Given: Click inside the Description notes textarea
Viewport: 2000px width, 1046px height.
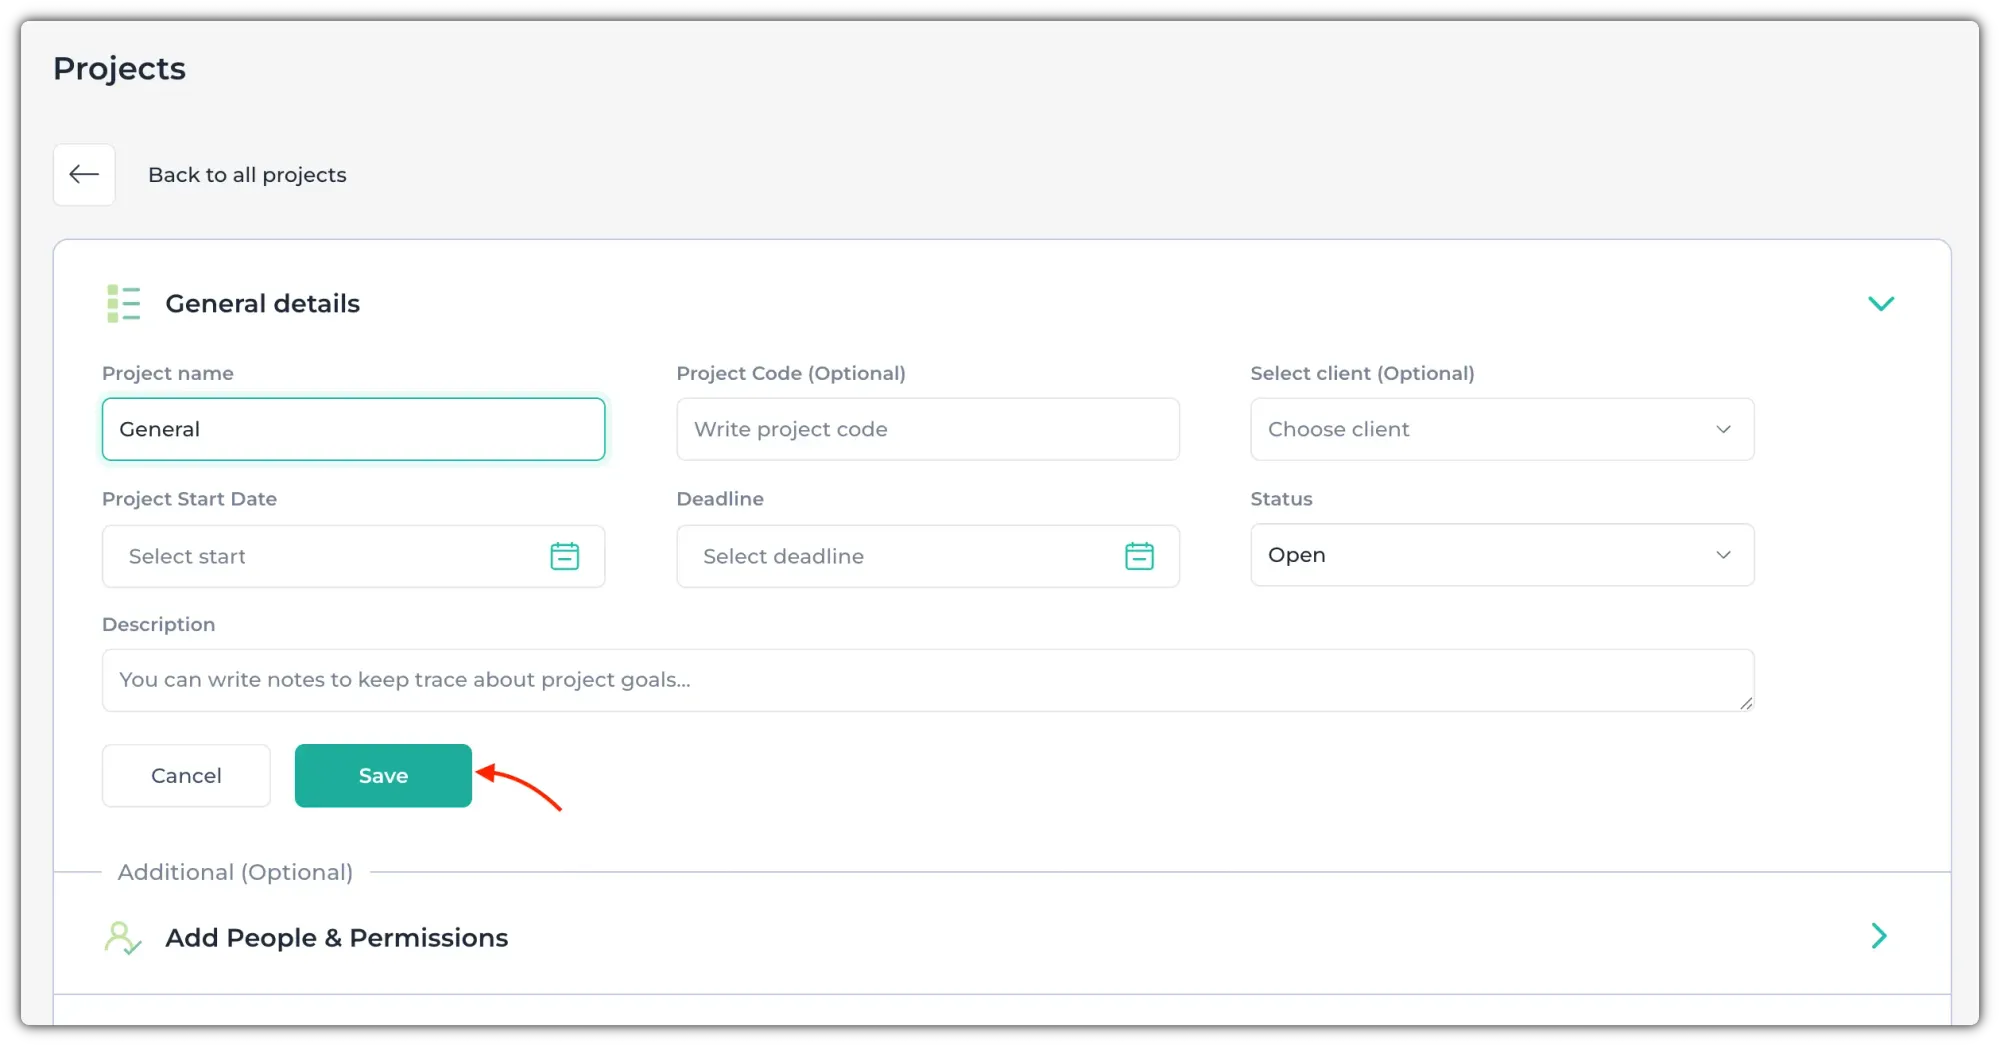Looking at the screenshot, I should click(x=927, y=680).
